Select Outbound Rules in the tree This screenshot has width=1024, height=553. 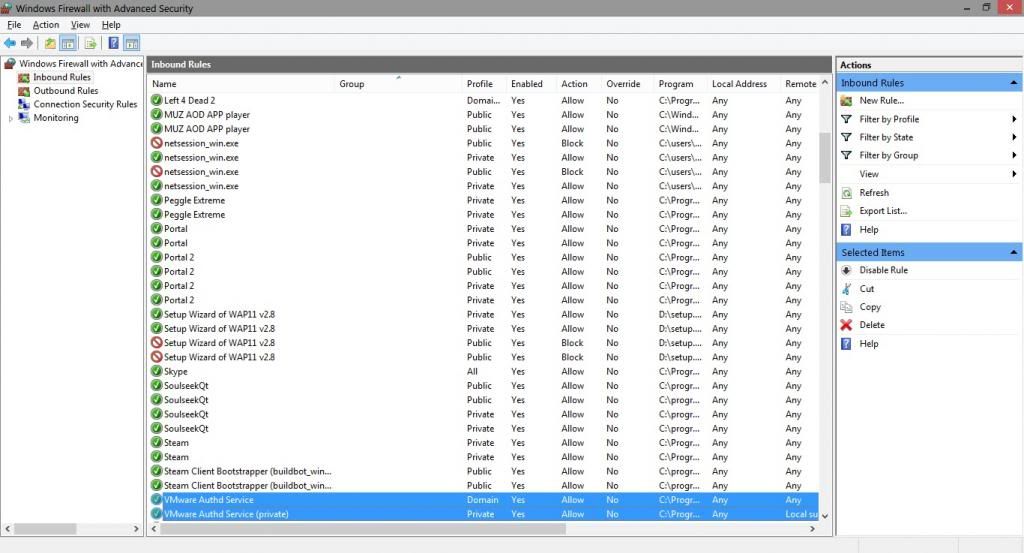click(66, 91)
